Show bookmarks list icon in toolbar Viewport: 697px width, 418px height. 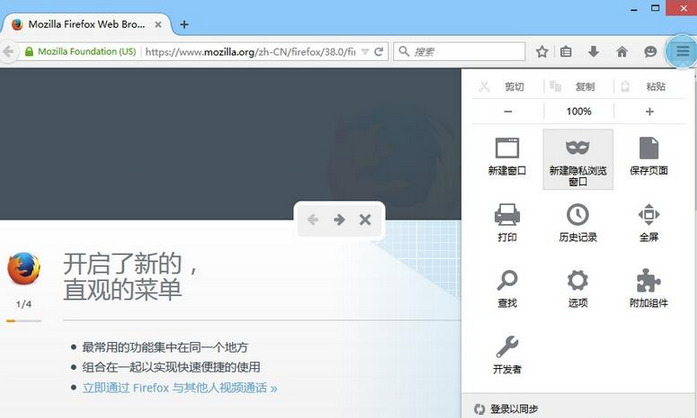click(x=566, y=52)
